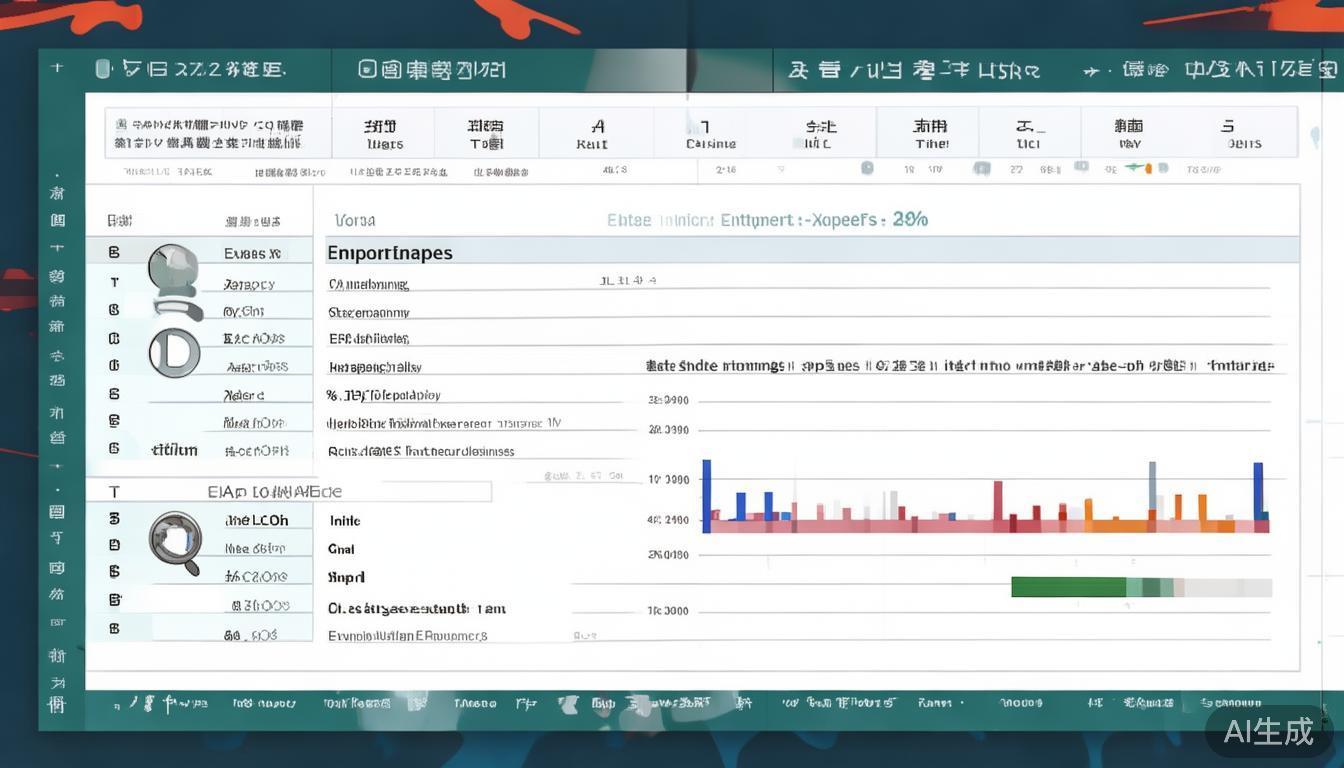This screenshot has height=768, width=1344.
Task: Click the round helmet avatar icon
Action: (171, 270)
